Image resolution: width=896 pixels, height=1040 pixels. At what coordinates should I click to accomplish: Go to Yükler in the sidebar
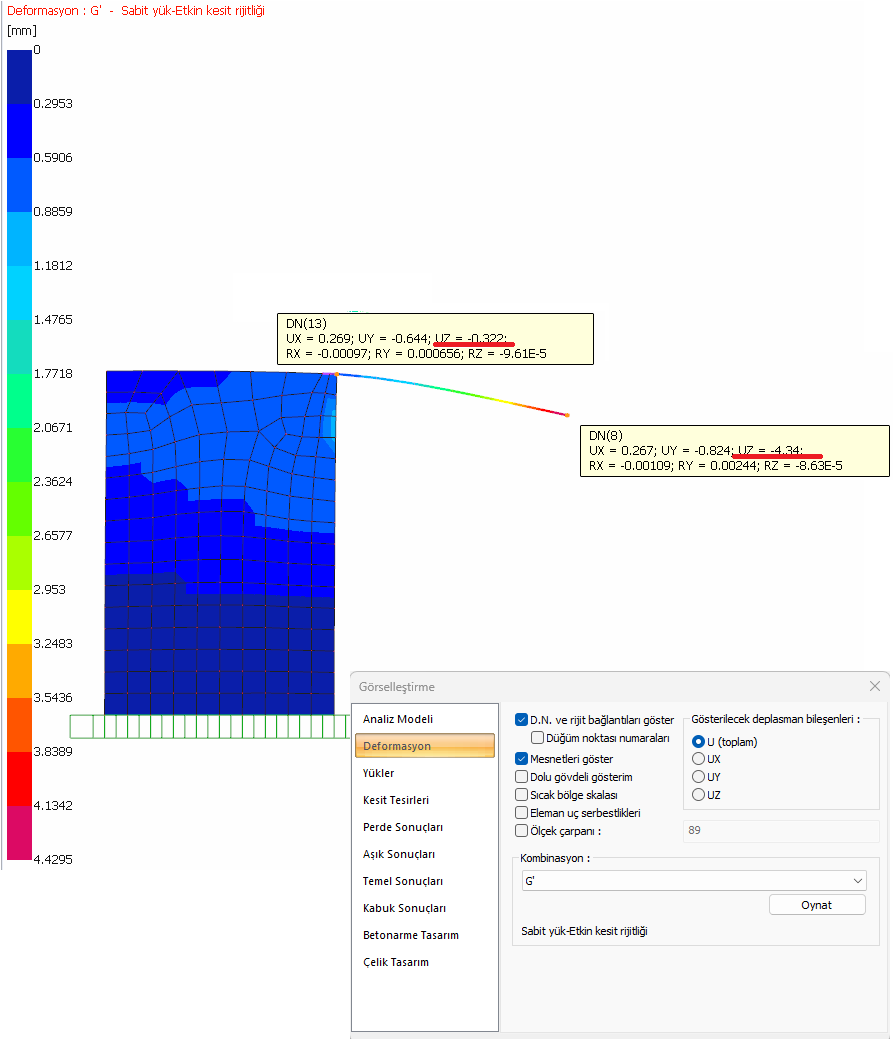tap(379, 773)
